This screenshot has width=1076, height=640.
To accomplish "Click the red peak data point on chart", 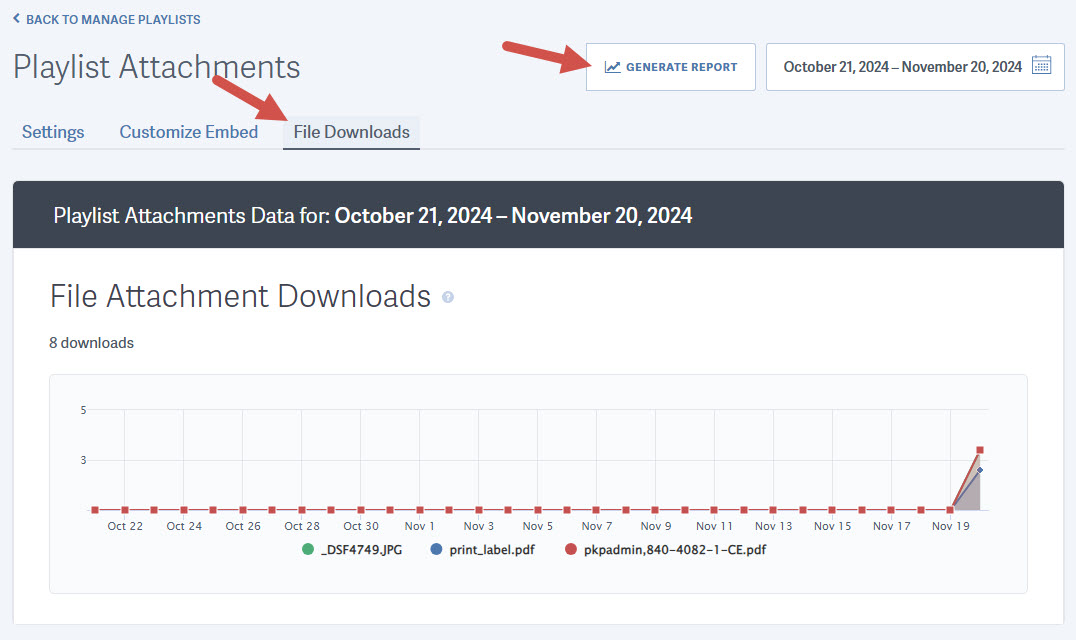I will 980,450.
